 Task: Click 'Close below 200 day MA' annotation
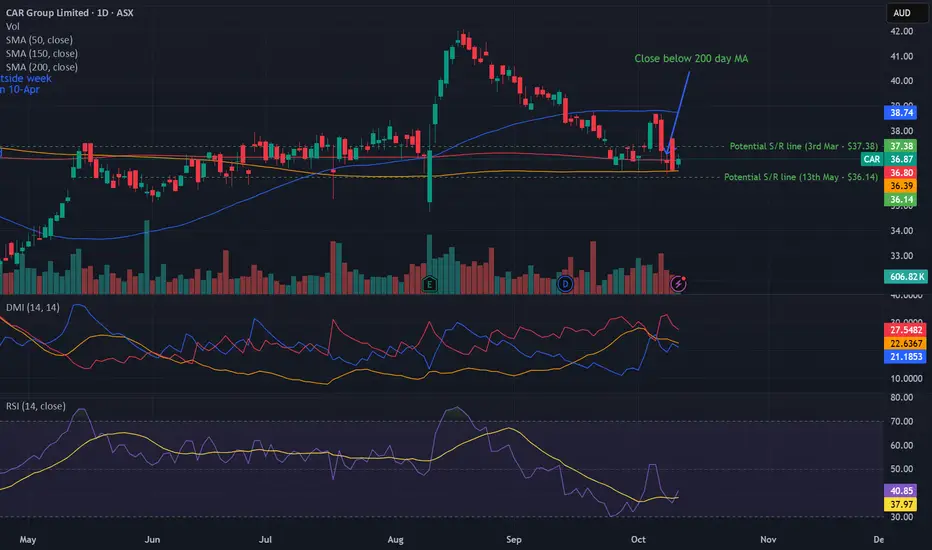tap(691, 58)
